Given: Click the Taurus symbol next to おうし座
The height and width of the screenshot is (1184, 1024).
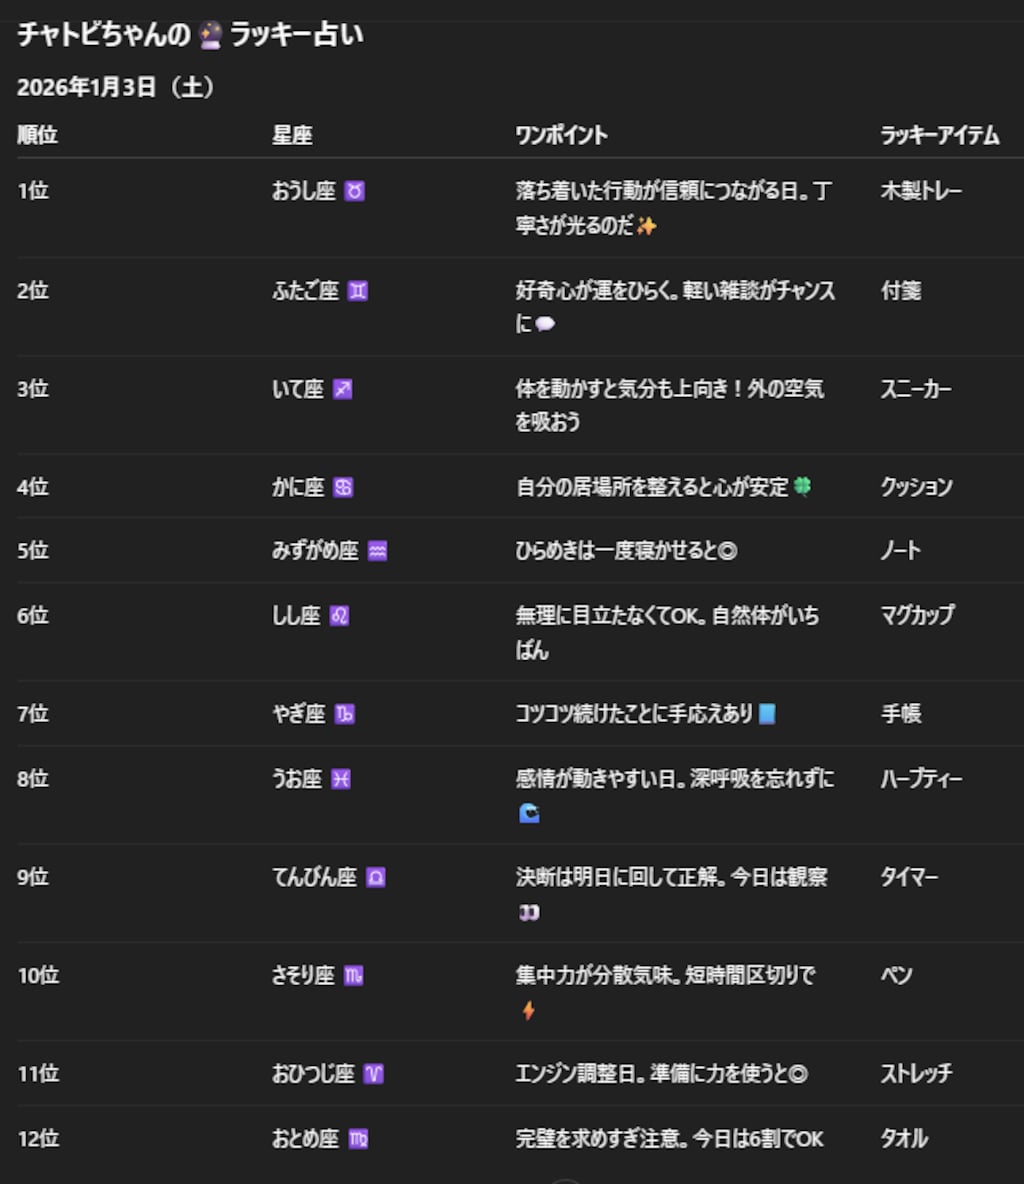Looking at the screenshot, I should coord(354,191).
